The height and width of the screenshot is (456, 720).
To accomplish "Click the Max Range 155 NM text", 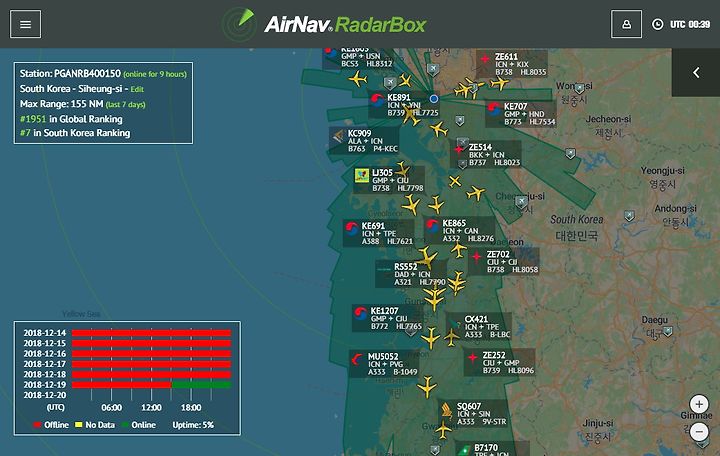I will [62, 104].
